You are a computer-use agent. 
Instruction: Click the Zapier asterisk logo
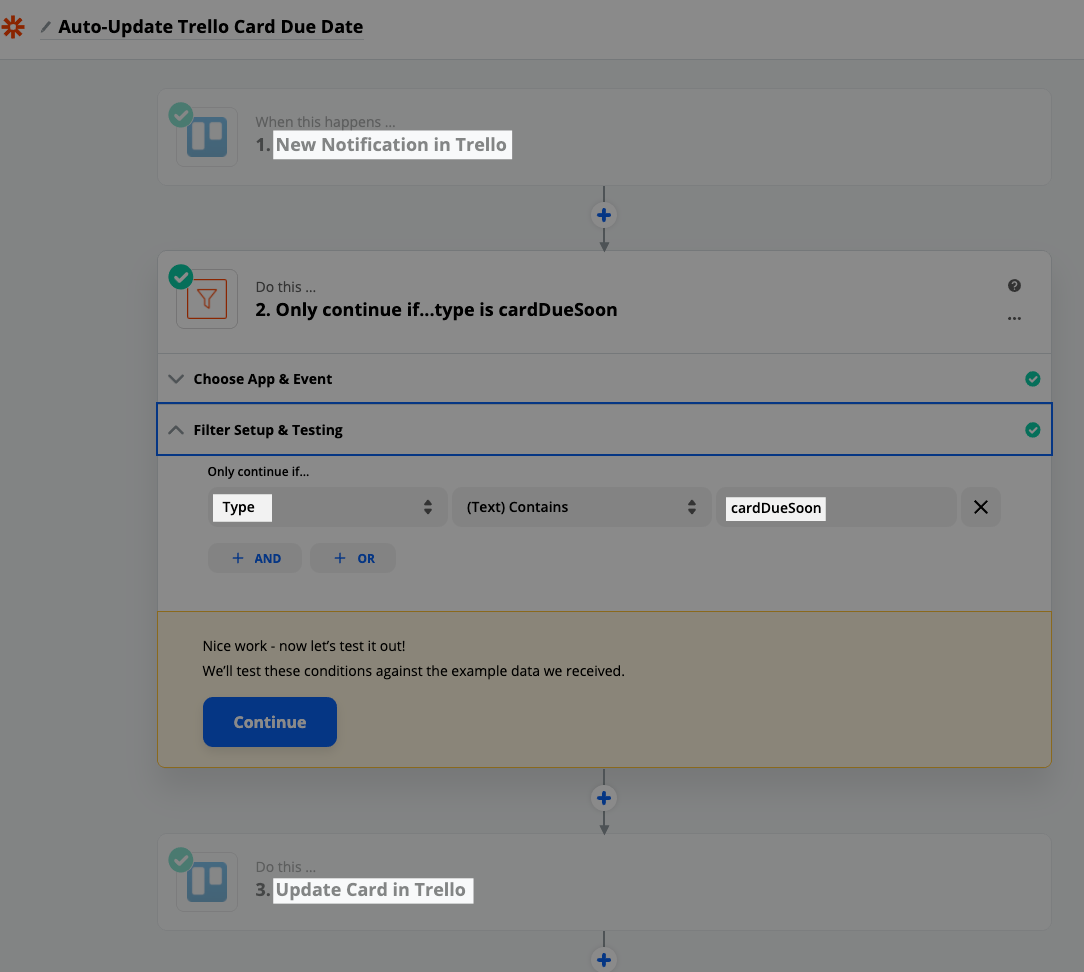12,27
